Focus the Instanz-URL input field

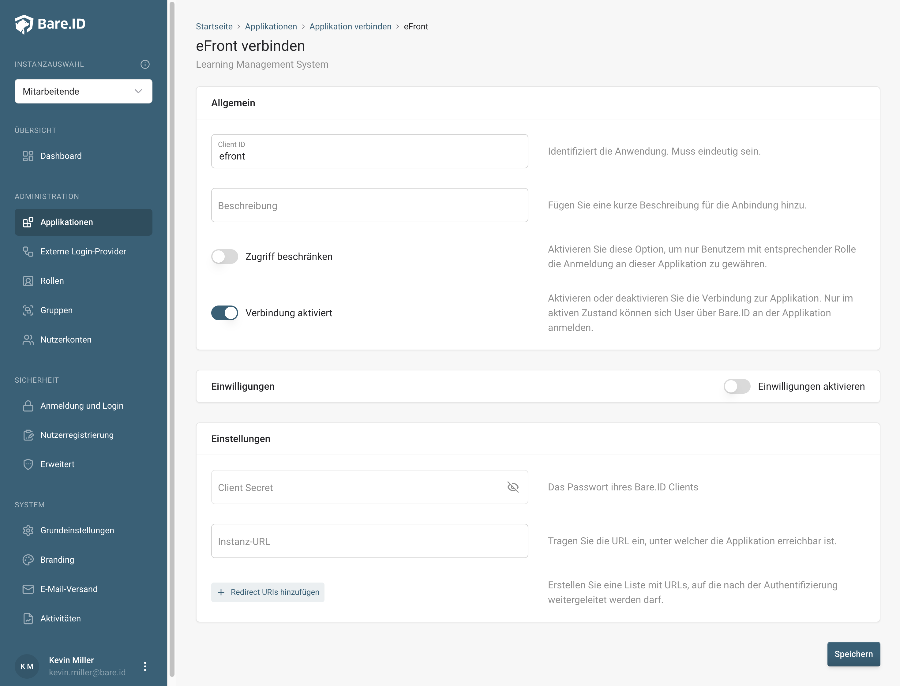tap(370, 541)
